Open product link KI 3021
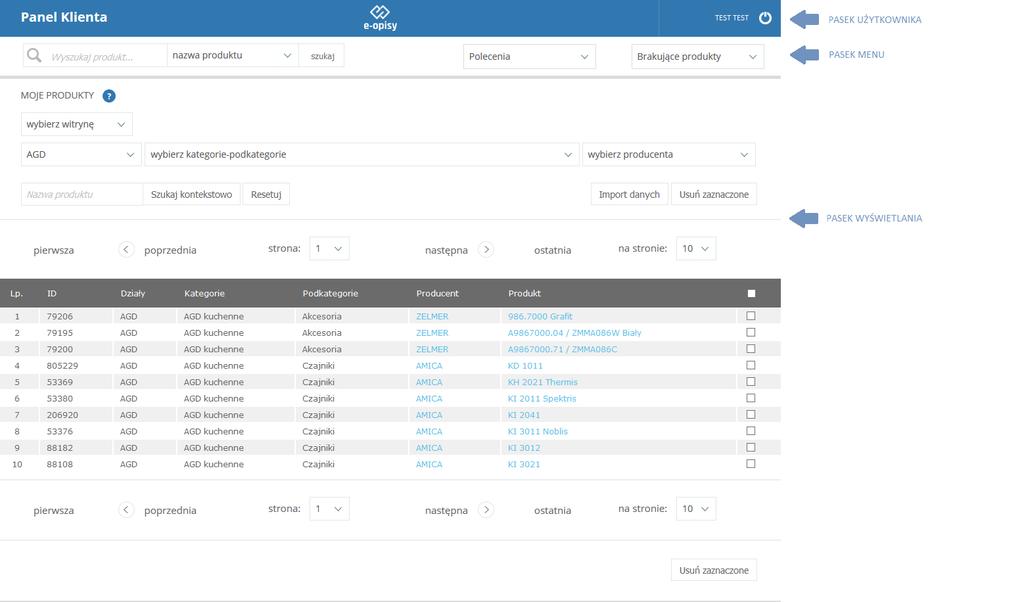The height and width of the screenshot is (602, 1024). [524, 464]
